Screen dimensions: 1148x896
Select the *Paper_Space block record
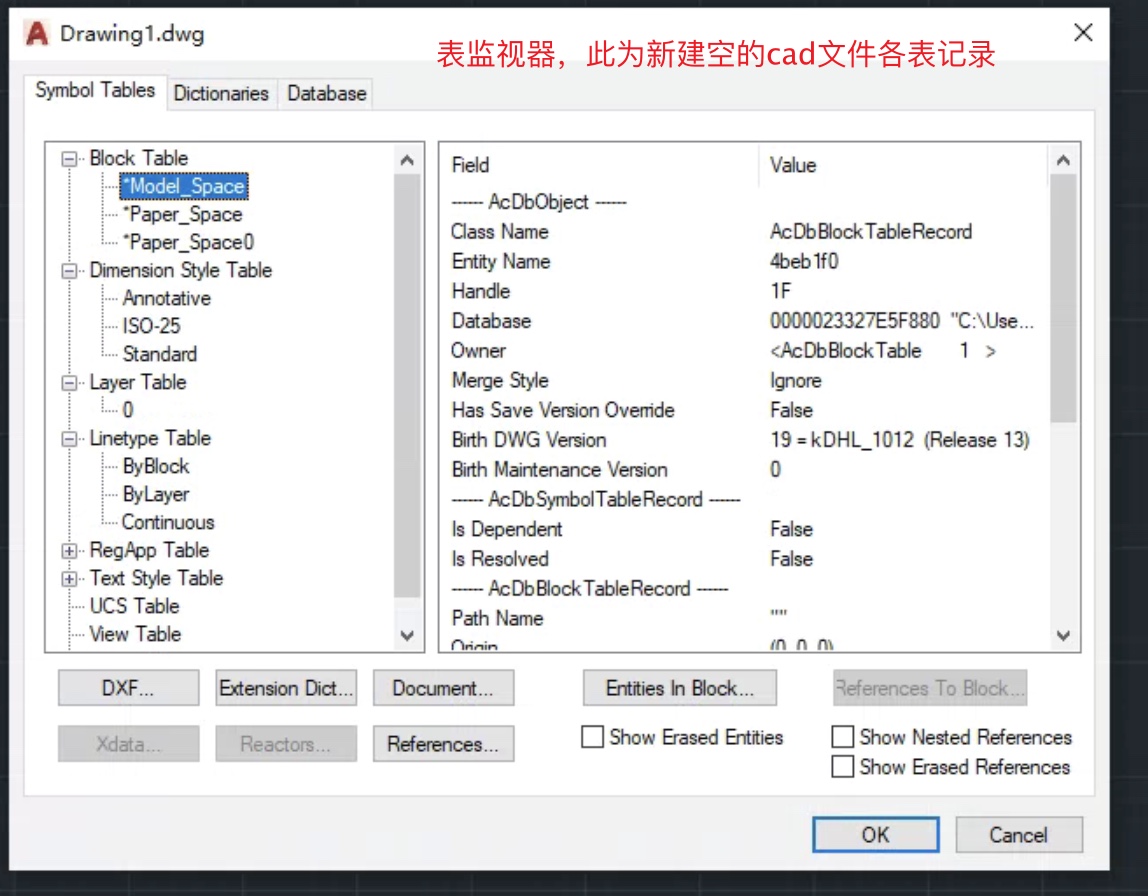pyautogui.click(x=182, y=214)
